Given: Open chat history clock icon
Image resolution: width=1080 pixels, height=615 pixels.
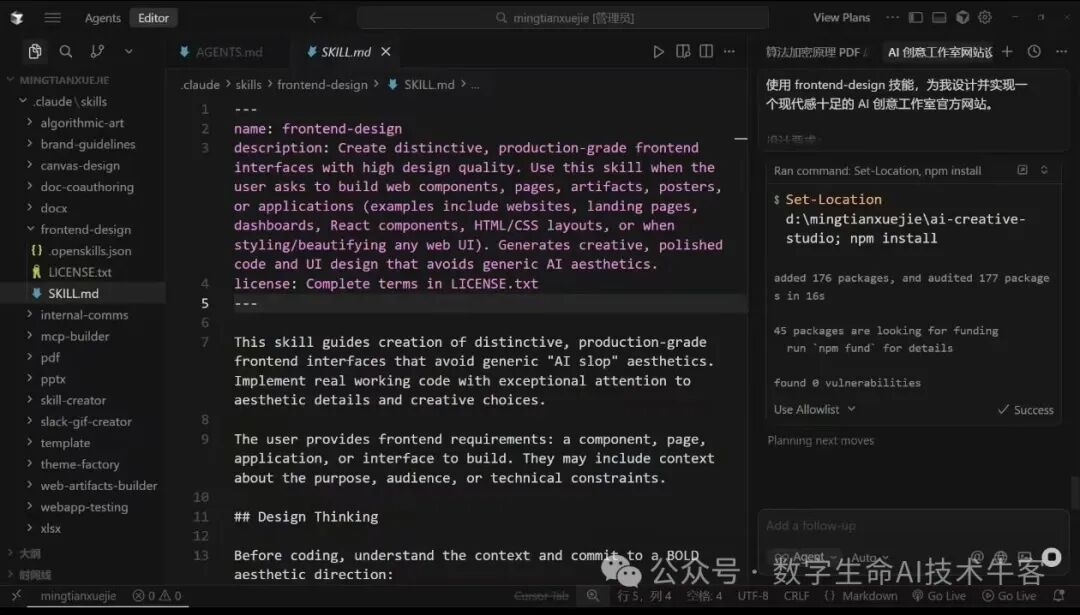Looking at the screenshot, I should (x=1034, y=52).
